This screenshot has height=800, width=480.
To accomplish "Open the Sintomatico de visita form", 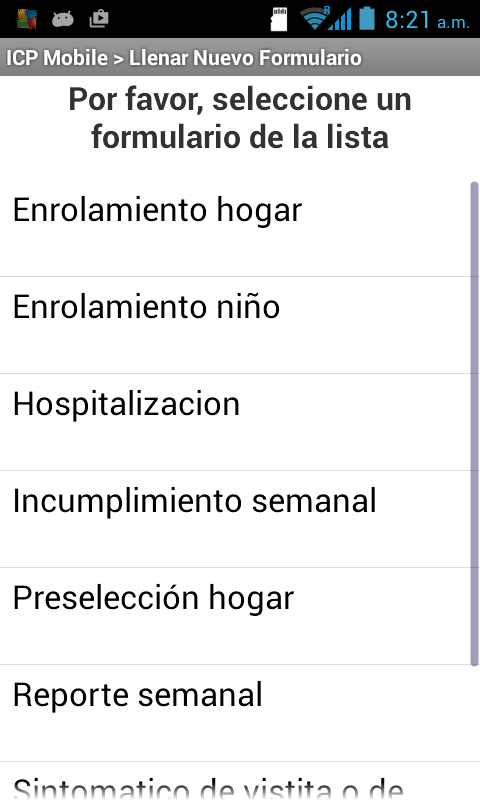I will [x=240, y=781].
